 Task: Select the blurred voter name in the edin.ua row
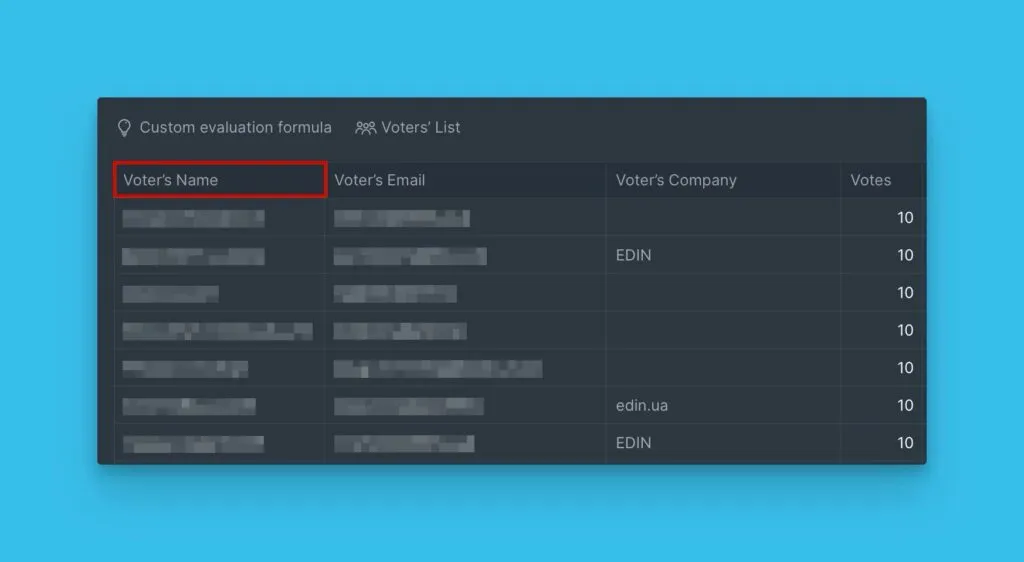[189, 406]
